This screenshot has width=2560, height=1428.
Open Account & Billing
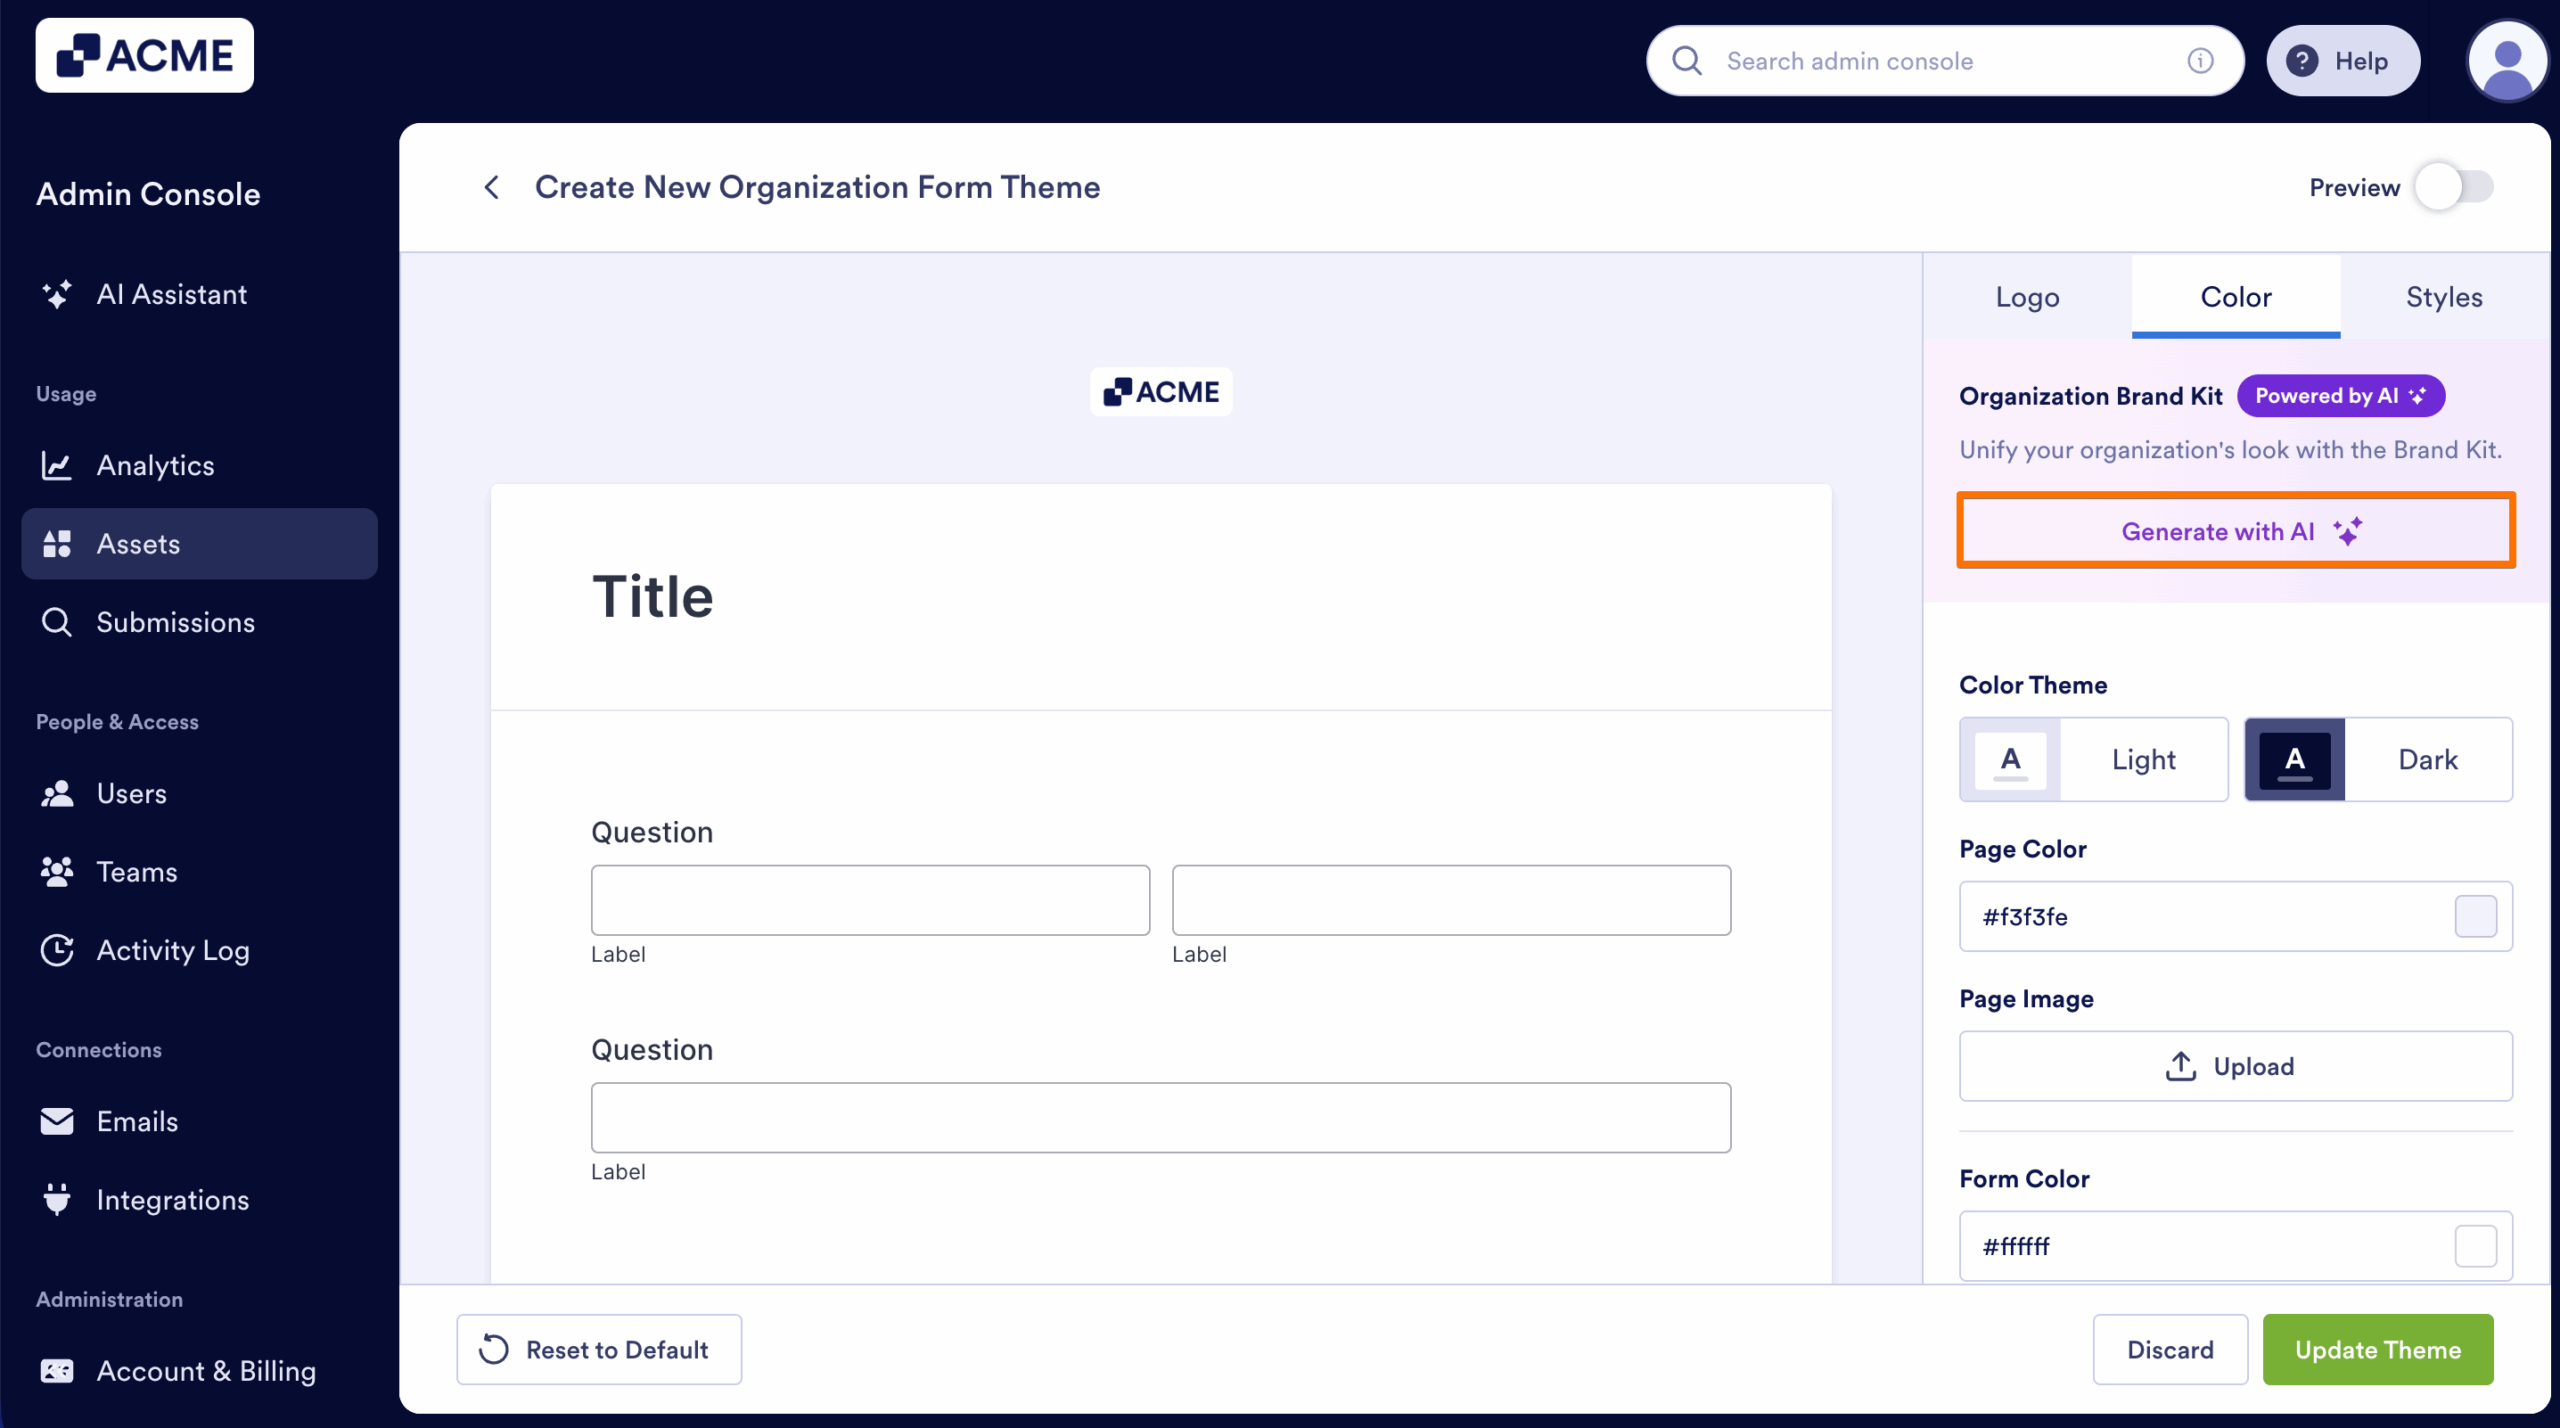(x=205, y=1371)
